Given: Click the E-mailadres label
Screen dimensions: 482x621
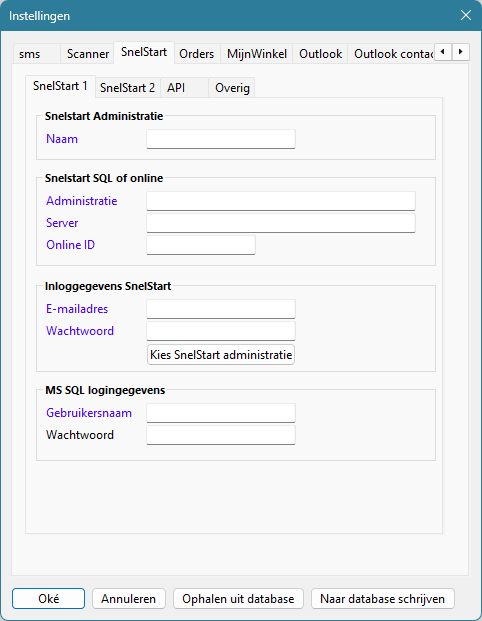Looking at the screenshot, I should click(77, 309).
